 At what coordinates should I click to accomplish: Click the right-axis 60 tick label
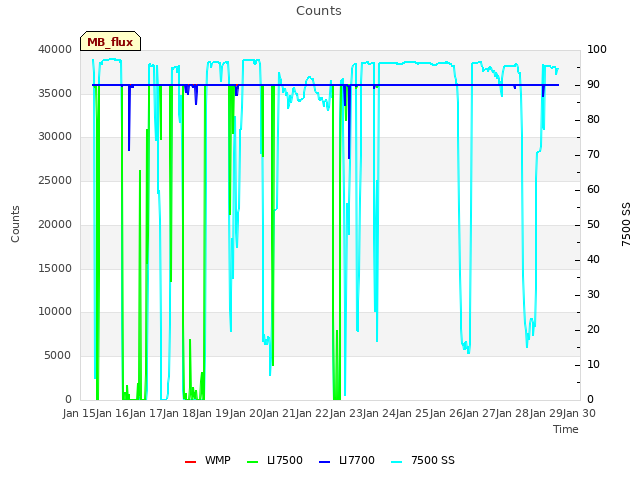tap(593, 189)
